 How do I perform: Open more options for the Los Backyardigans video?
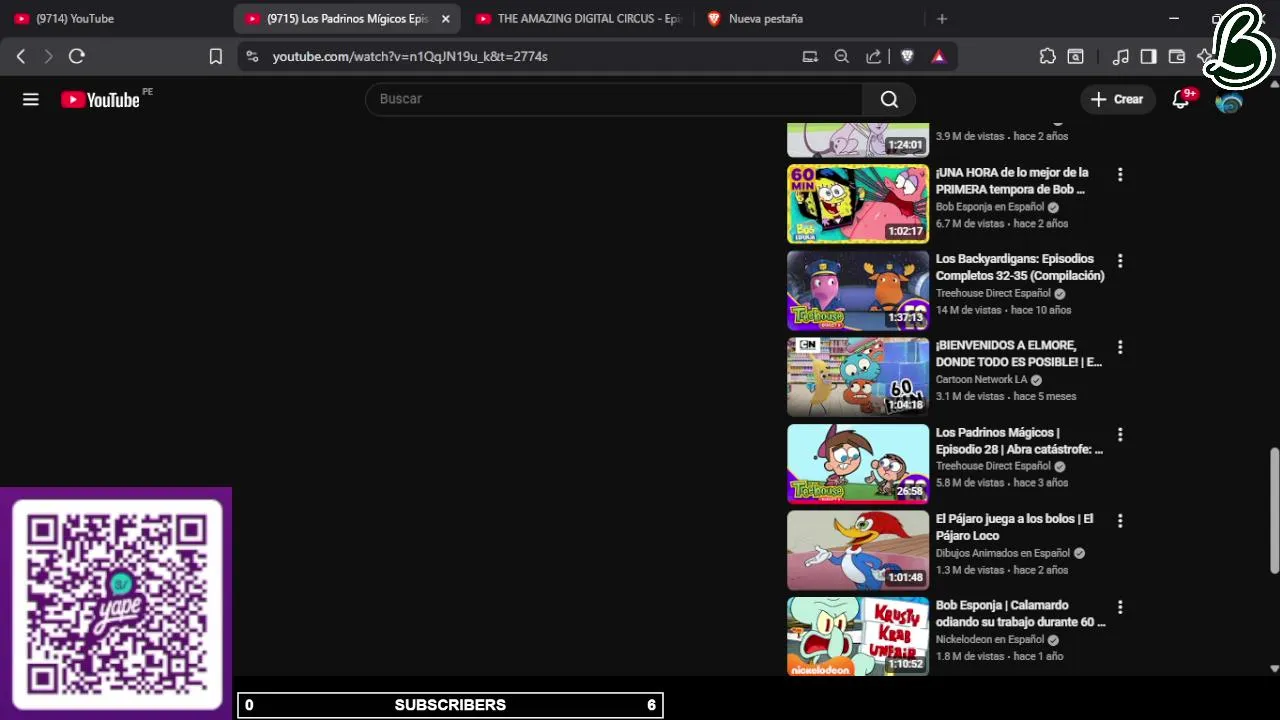coord(1120,261)
